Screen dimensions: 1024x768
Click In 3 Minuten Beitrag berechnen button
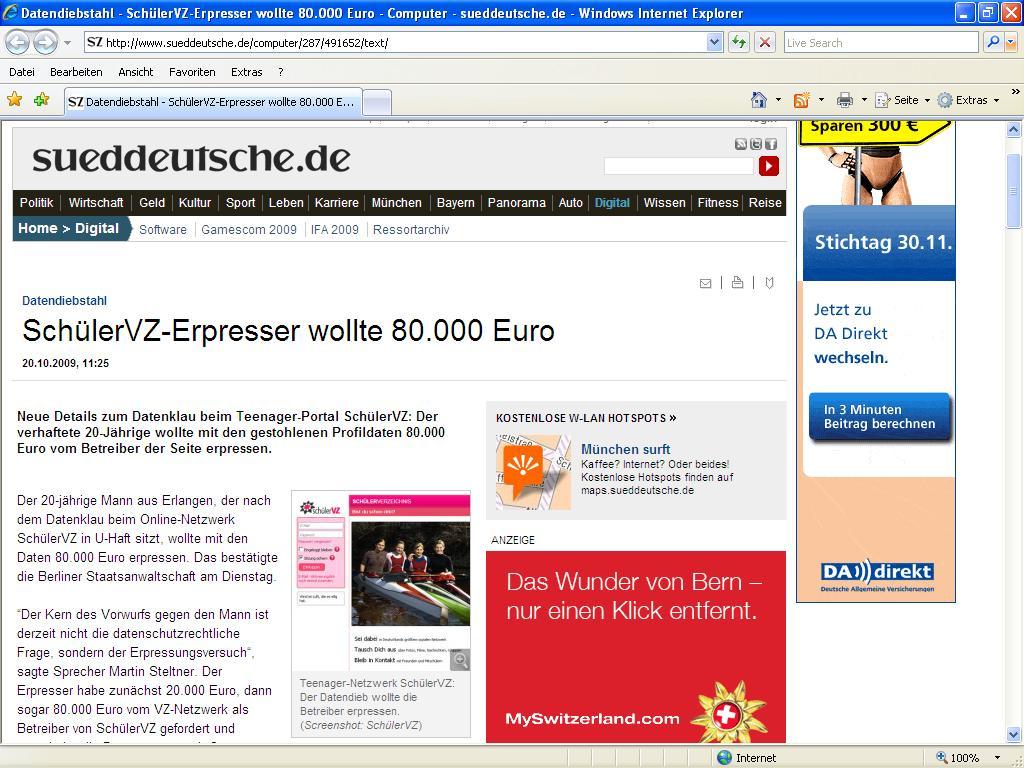point(879,417)
